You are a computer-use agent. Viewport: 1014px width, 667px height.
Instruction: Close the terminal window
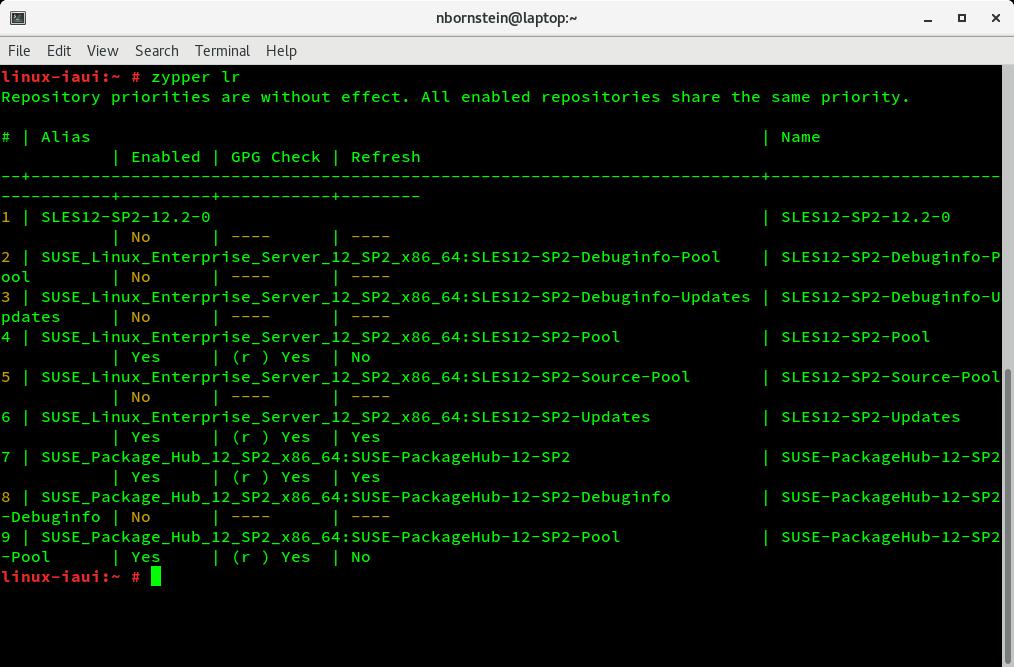click(x=996, y=18)
